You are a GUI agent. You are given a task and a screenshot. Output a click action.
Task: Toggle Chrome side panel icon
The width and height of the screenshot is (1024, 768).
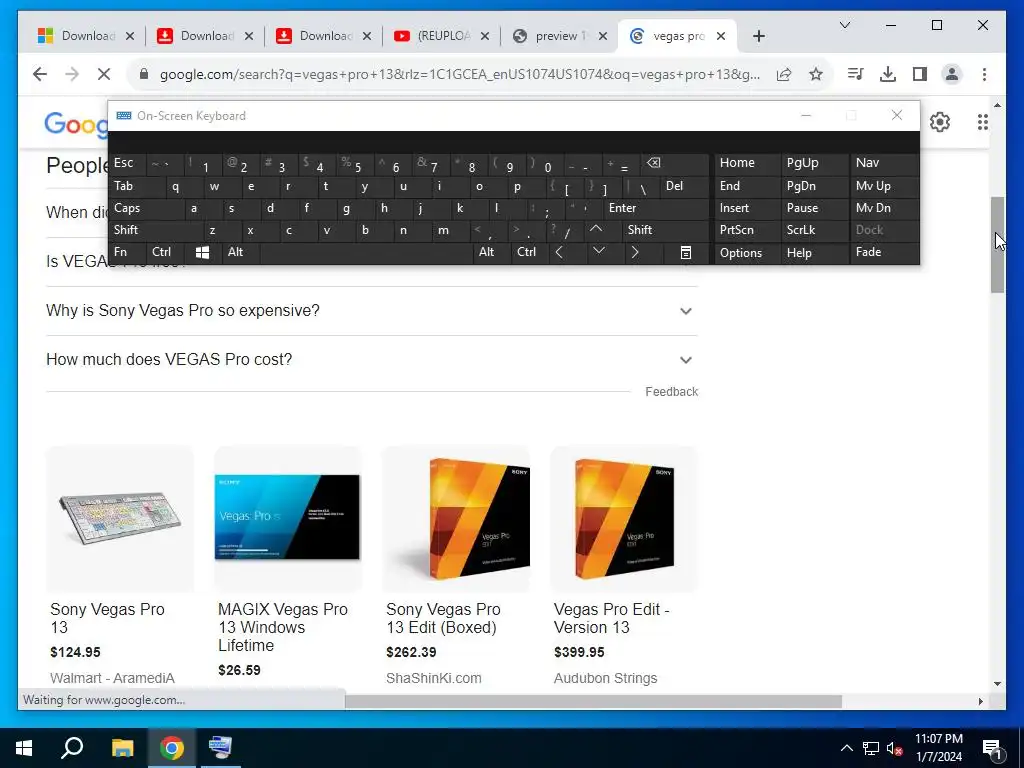click(x=920, y=74)
